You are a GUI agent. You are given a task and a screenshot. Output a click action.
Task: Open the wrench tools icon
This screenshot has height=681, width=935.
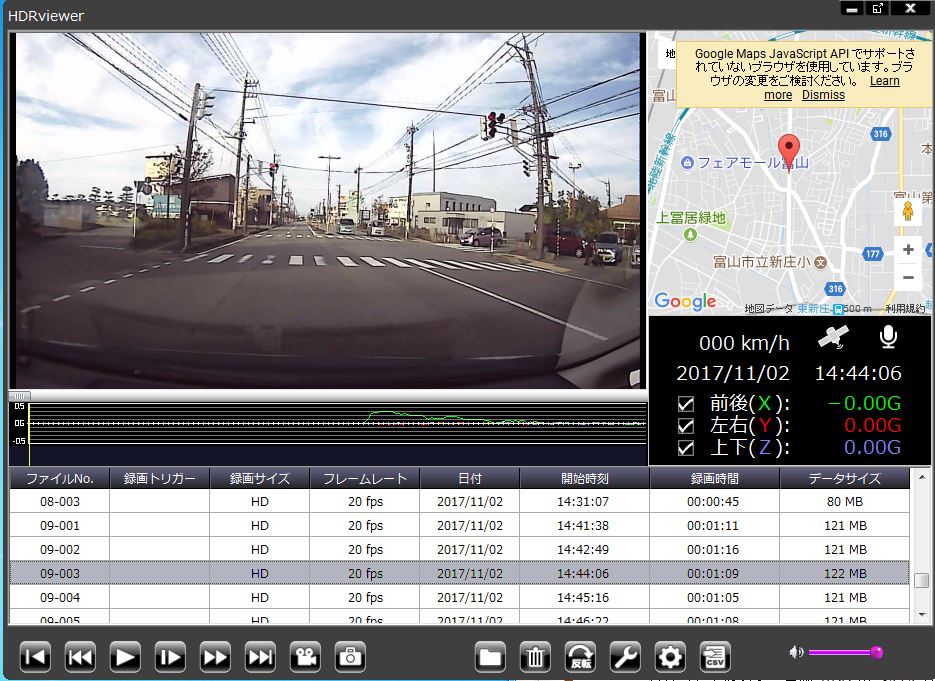[x=625, y=657]
